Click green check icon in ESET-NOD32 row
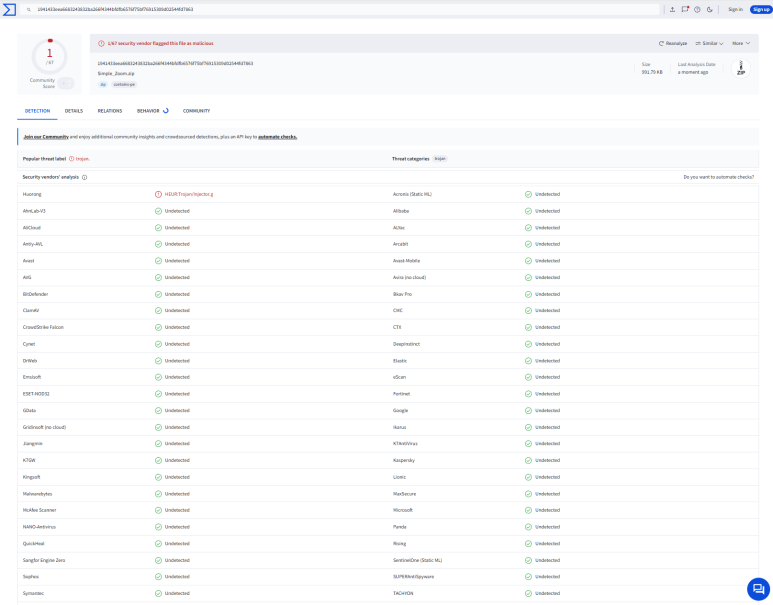Screen dimensions: 773x605 click(x=158, y=393)
